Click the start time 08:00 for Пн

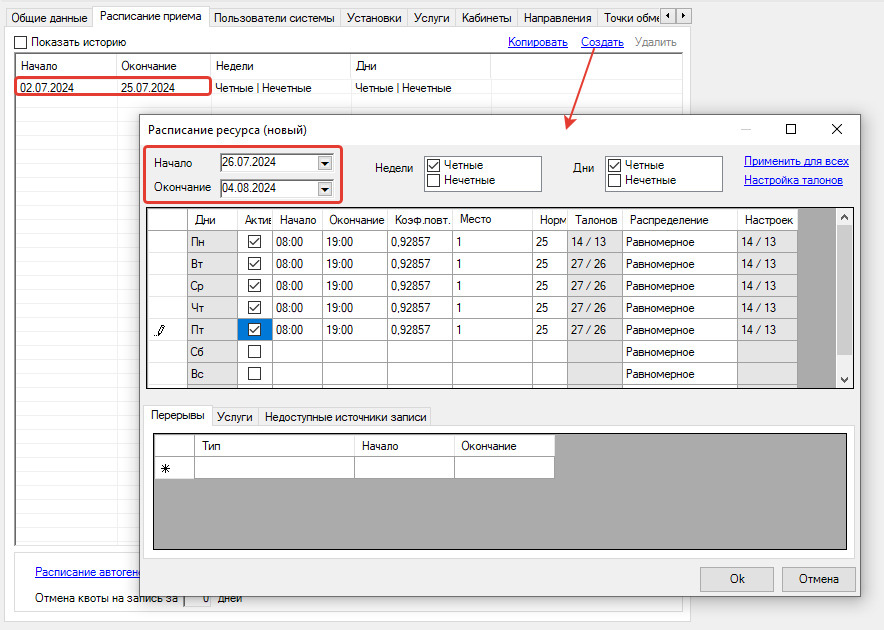(x=297, y=242)
